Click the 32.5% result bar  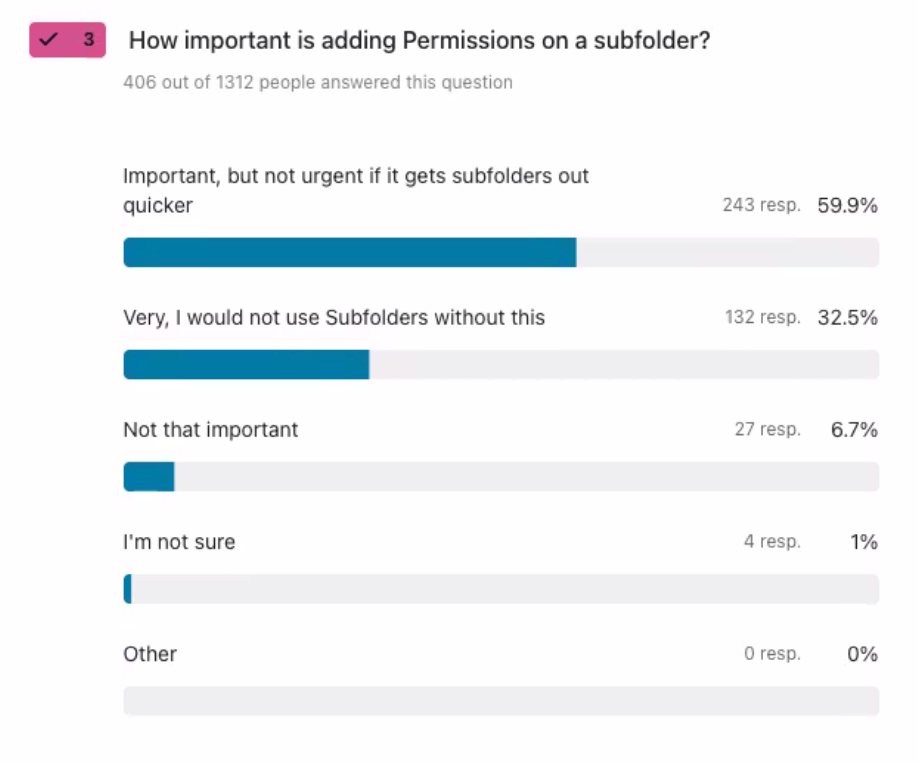pyautogui.click(x=501, y=365)
